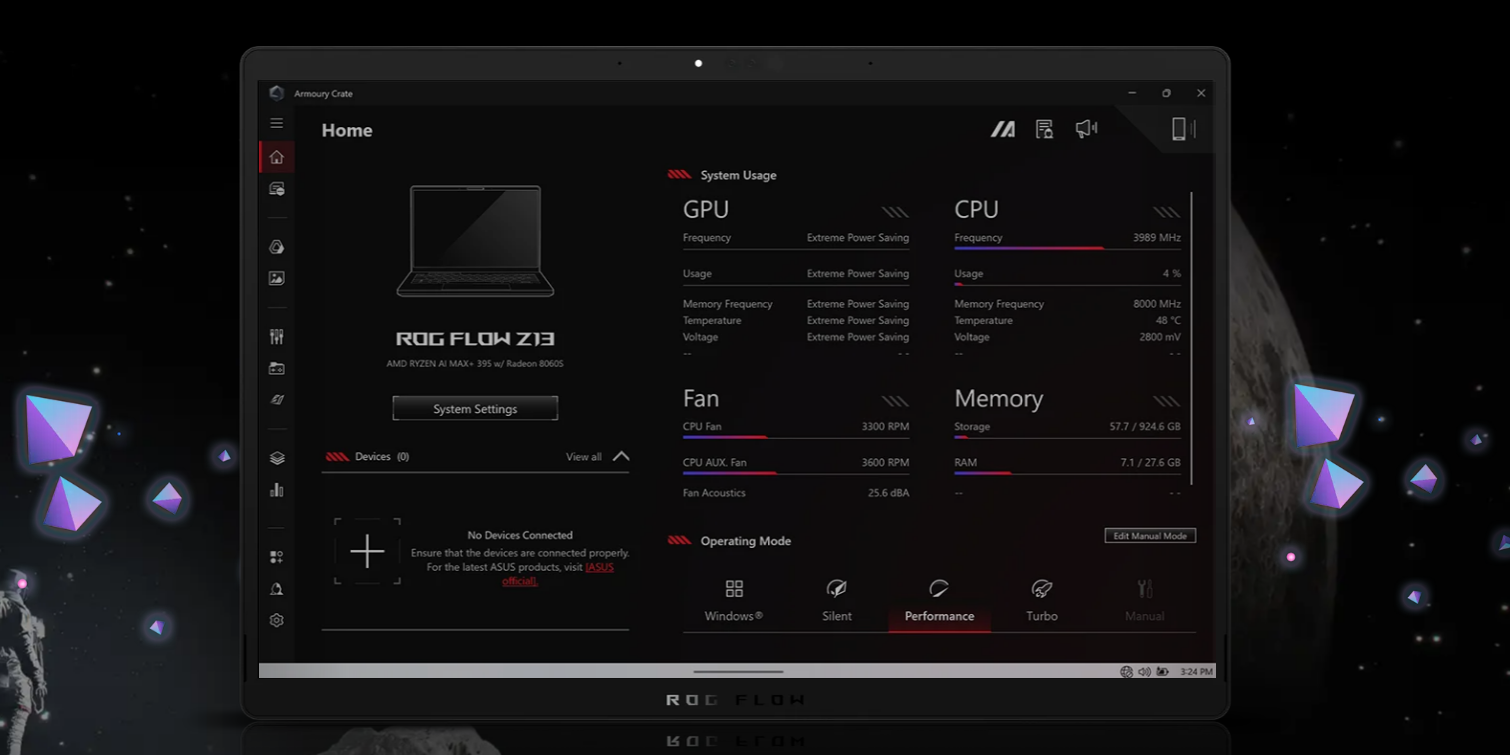Go to Home via sidebar house icon
Image resolution: width=1510 pixels, height=755 pixels.
[277, 157]
